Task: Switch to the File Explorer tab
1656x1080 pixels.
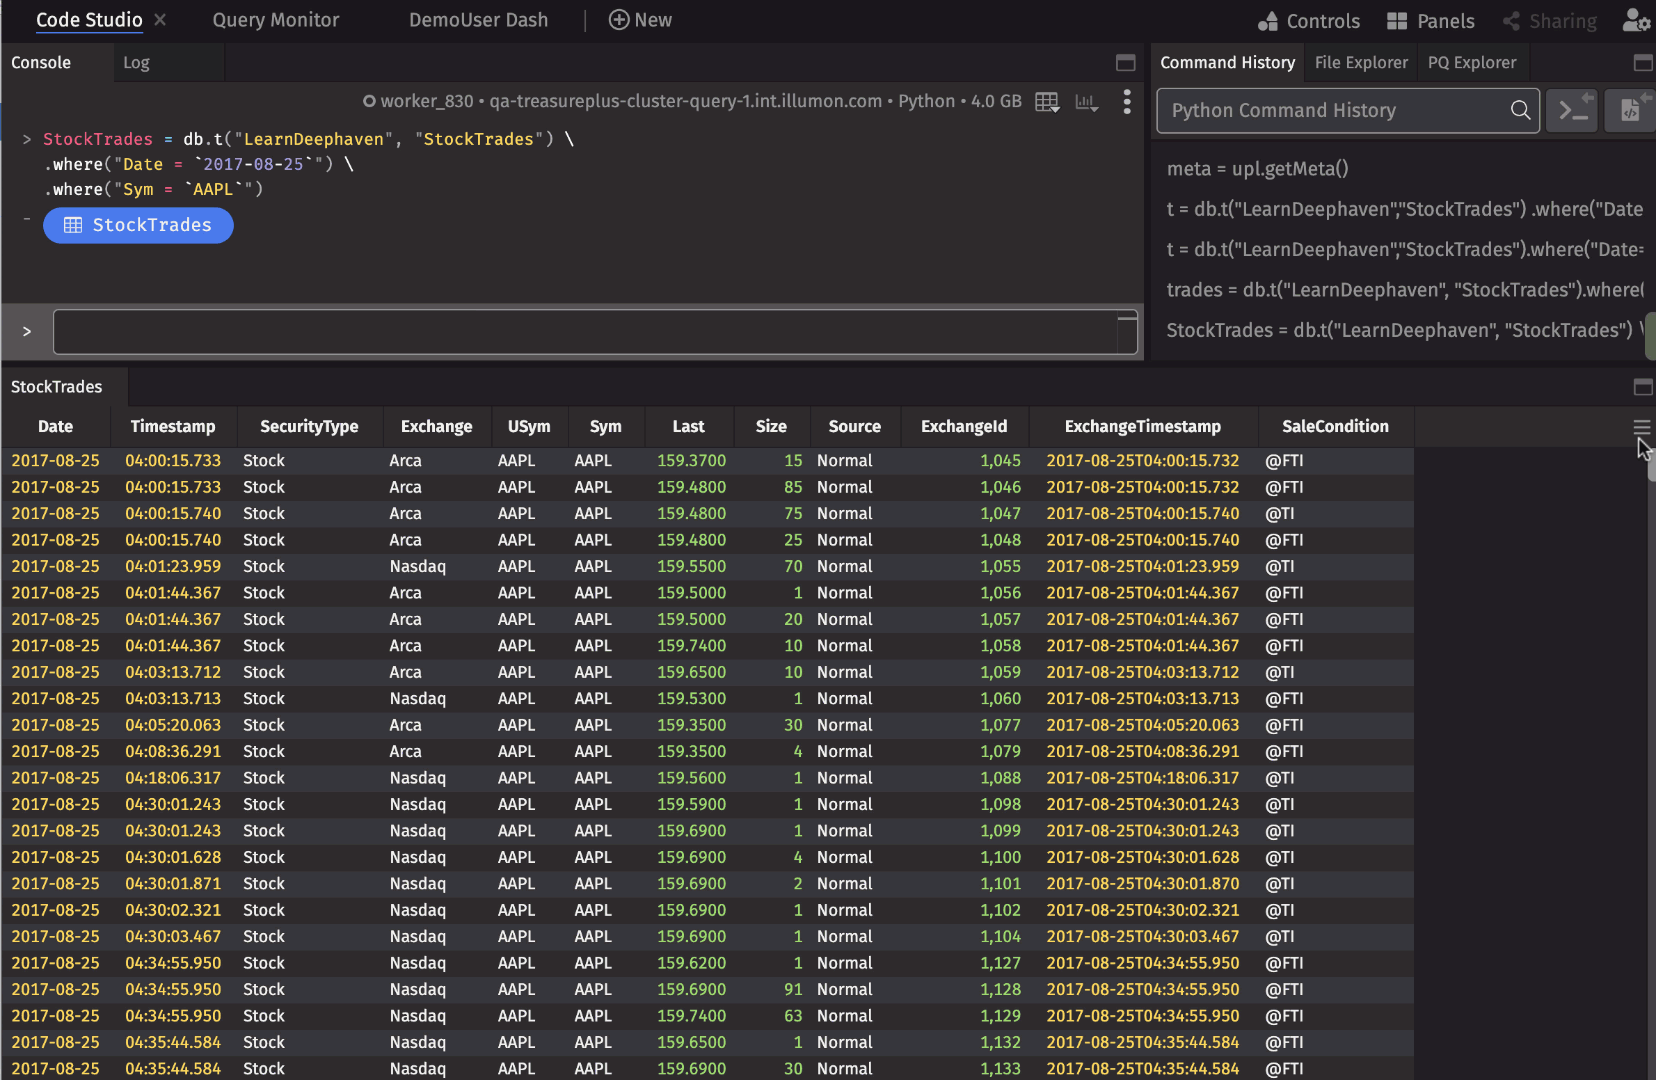Action: (1360, 63)
